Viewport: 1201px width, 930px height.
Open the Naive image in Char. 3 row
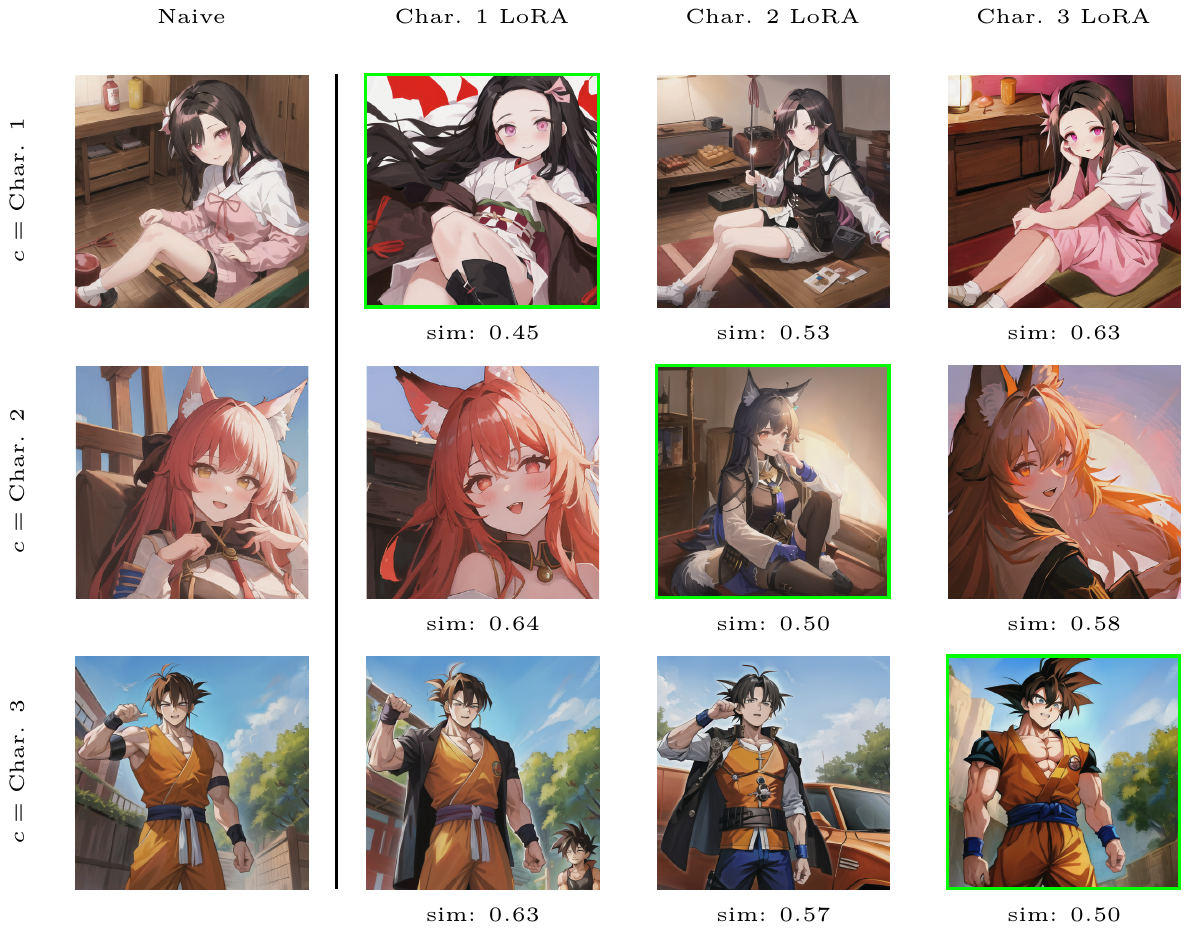[x=192, y=773]
